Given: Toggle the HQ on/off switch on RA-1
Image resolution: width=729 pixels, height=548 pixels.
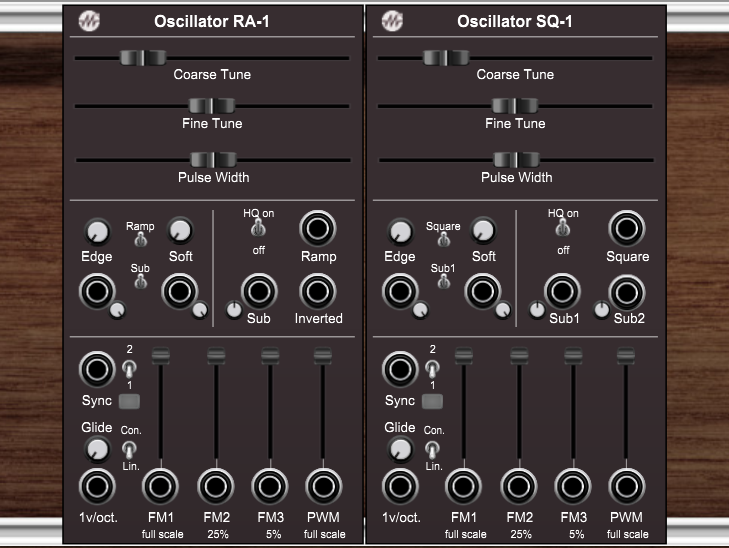Looking at the screenshot, I should (258, 228).
